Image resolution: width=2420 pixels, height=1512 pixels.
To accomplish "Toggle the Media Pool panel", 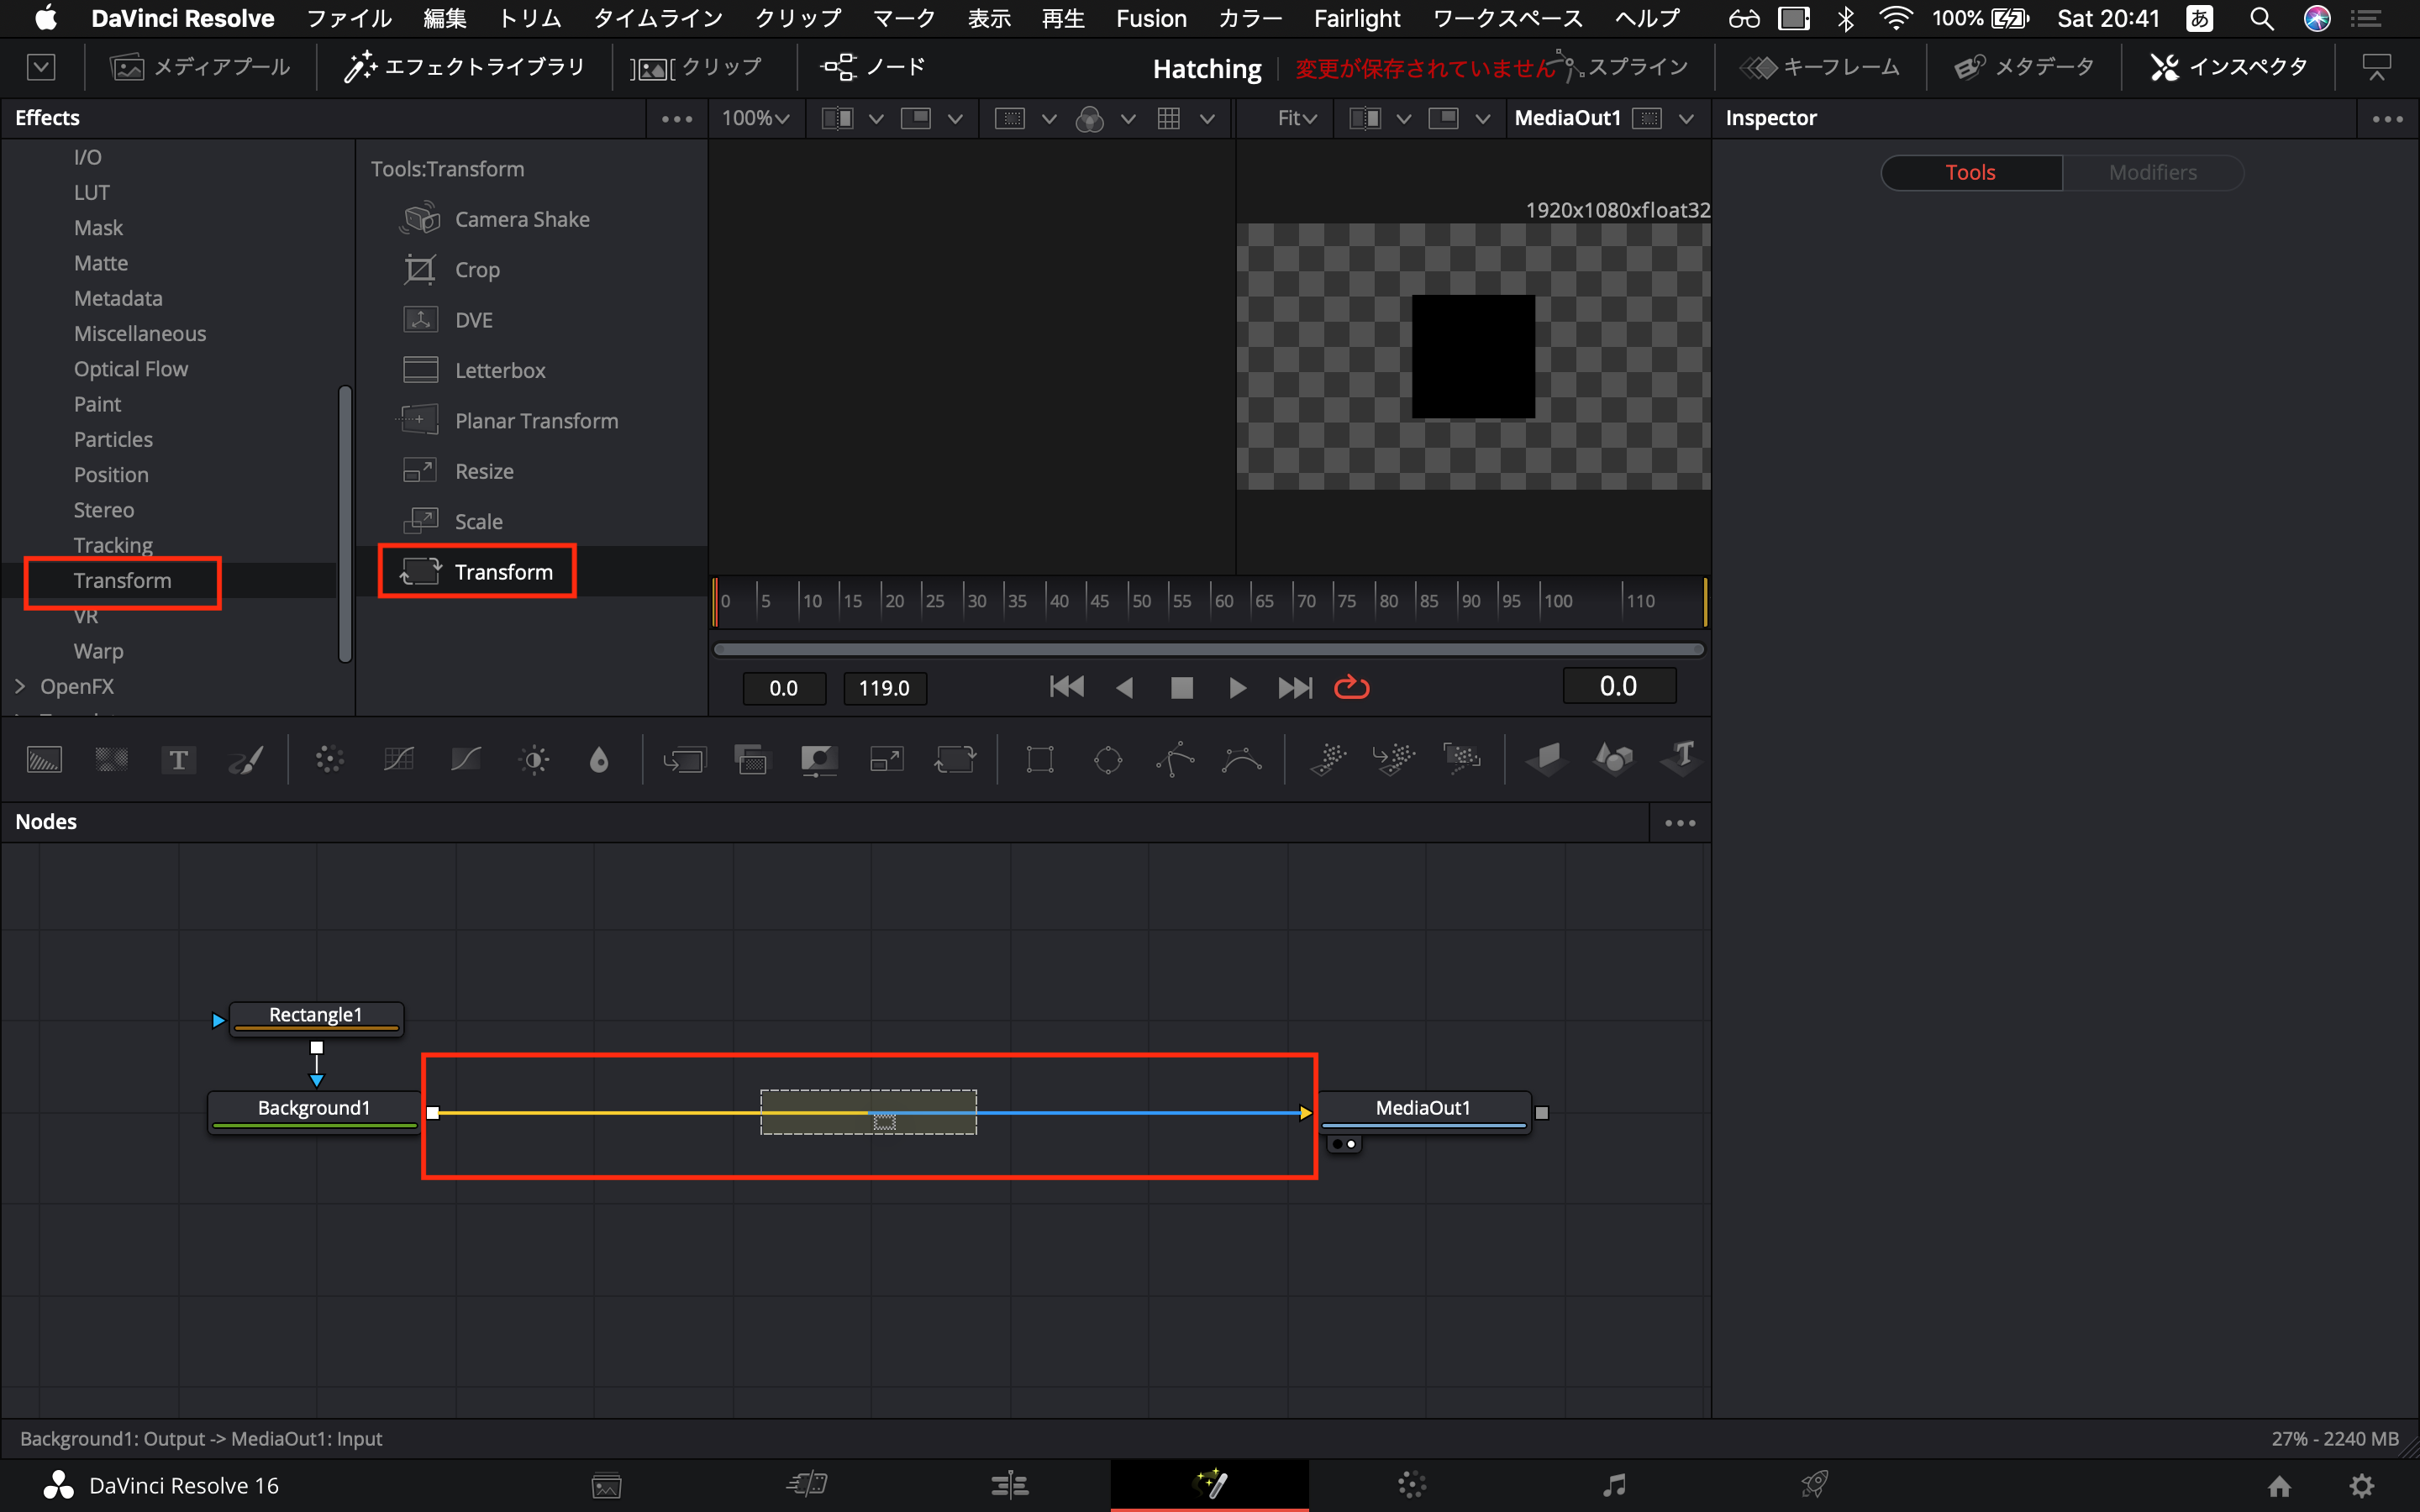I will (200, 67).
